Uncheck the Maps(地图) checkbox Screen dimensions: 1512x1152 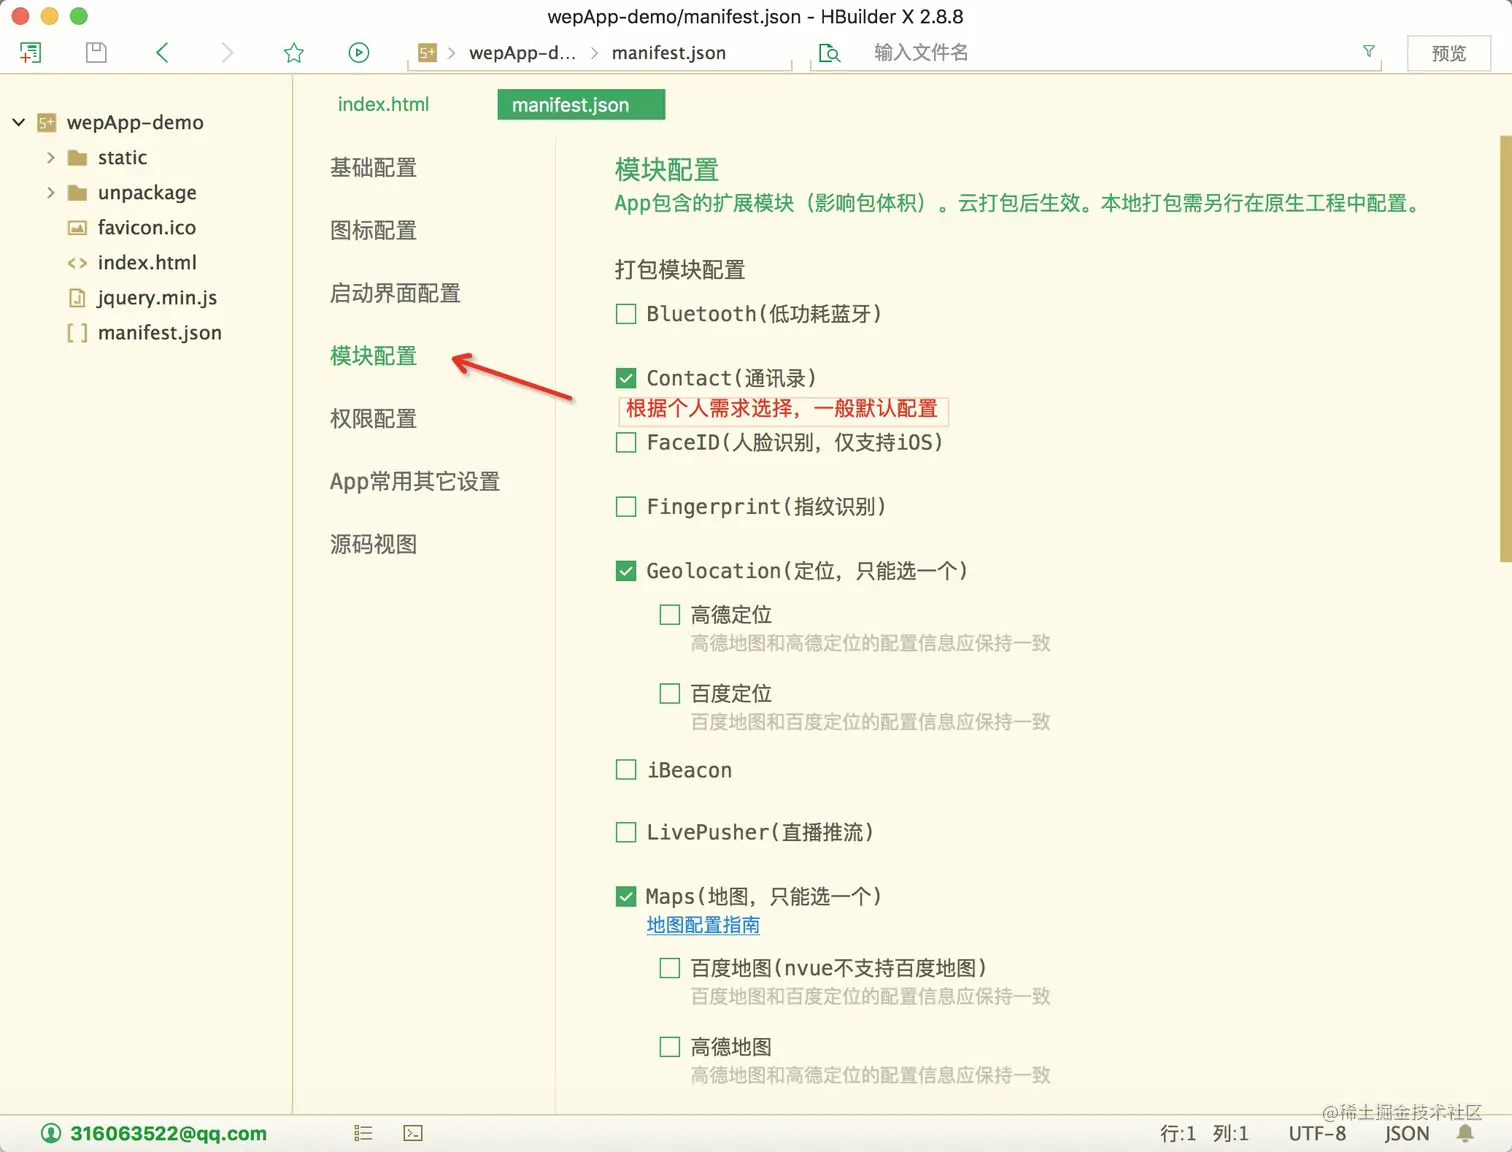[x=626, y=897]
